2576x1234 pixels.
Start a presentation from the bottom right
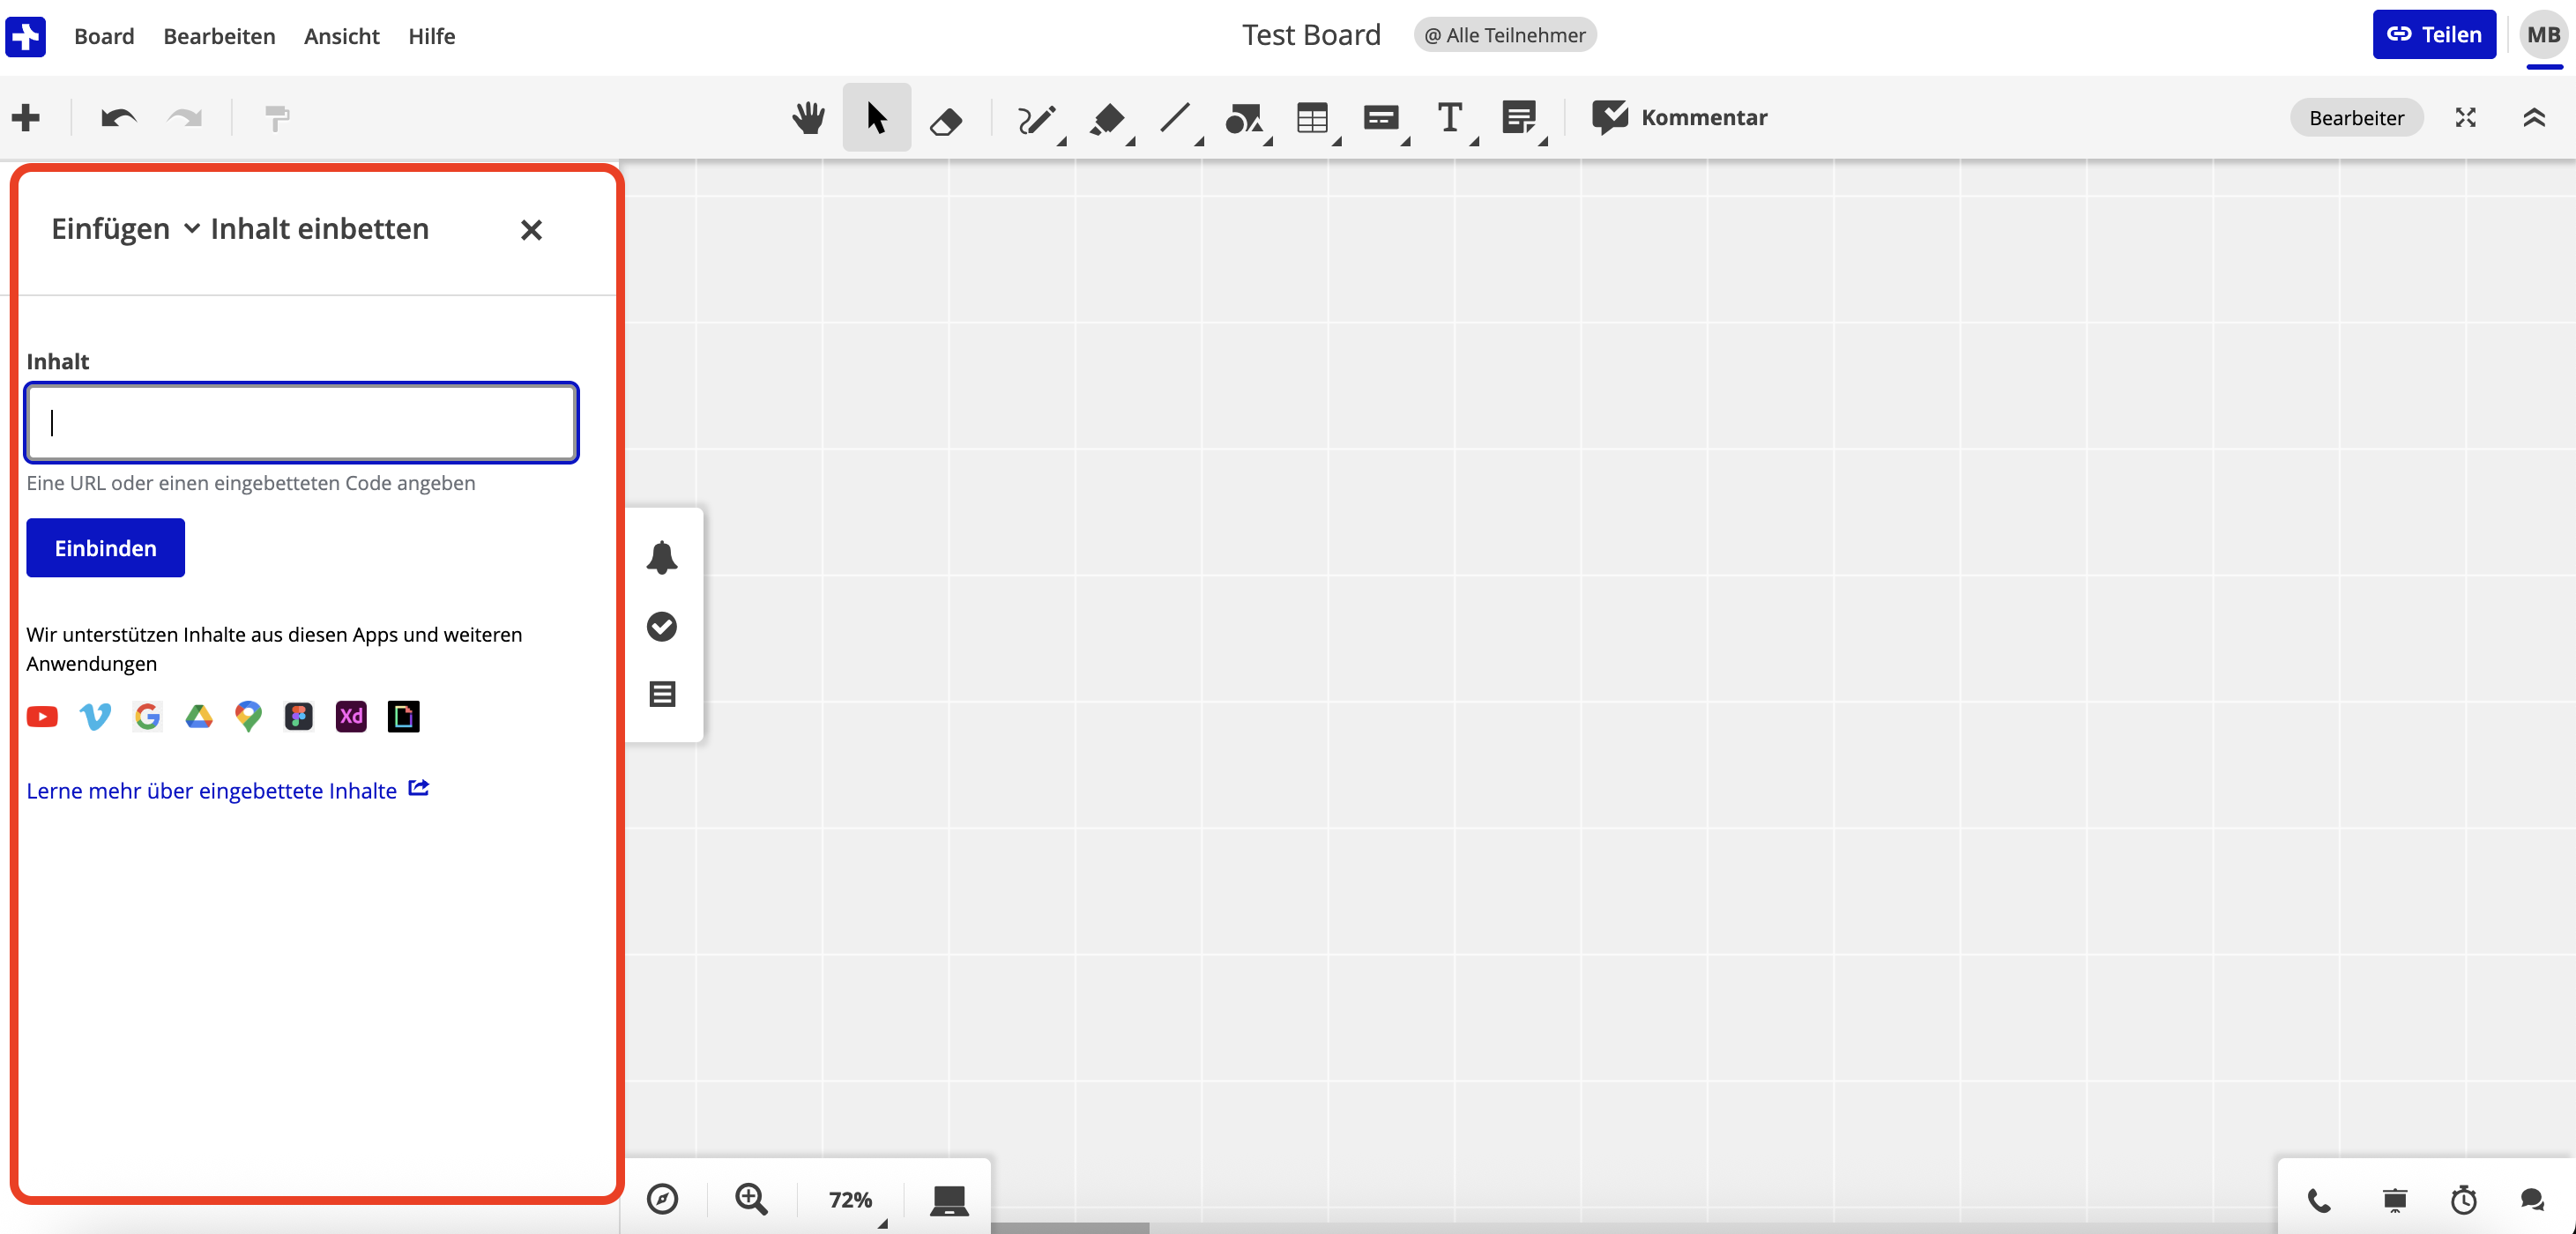(x=2394, y=1202)
